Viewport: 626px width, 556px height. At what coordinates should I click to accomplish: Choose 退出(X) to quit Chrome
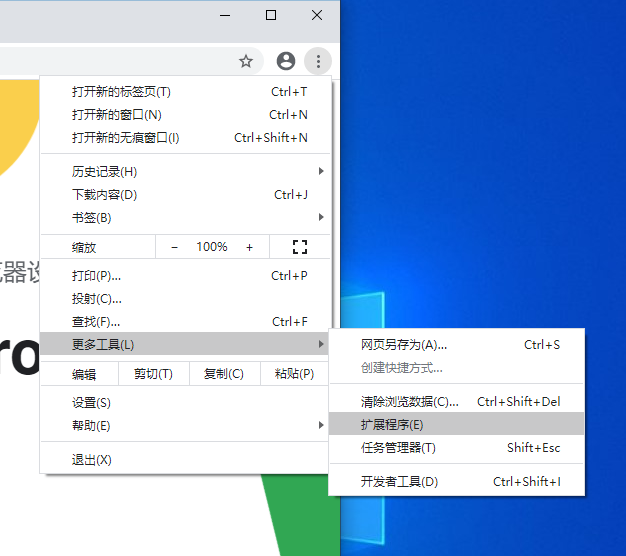(184, 460)
